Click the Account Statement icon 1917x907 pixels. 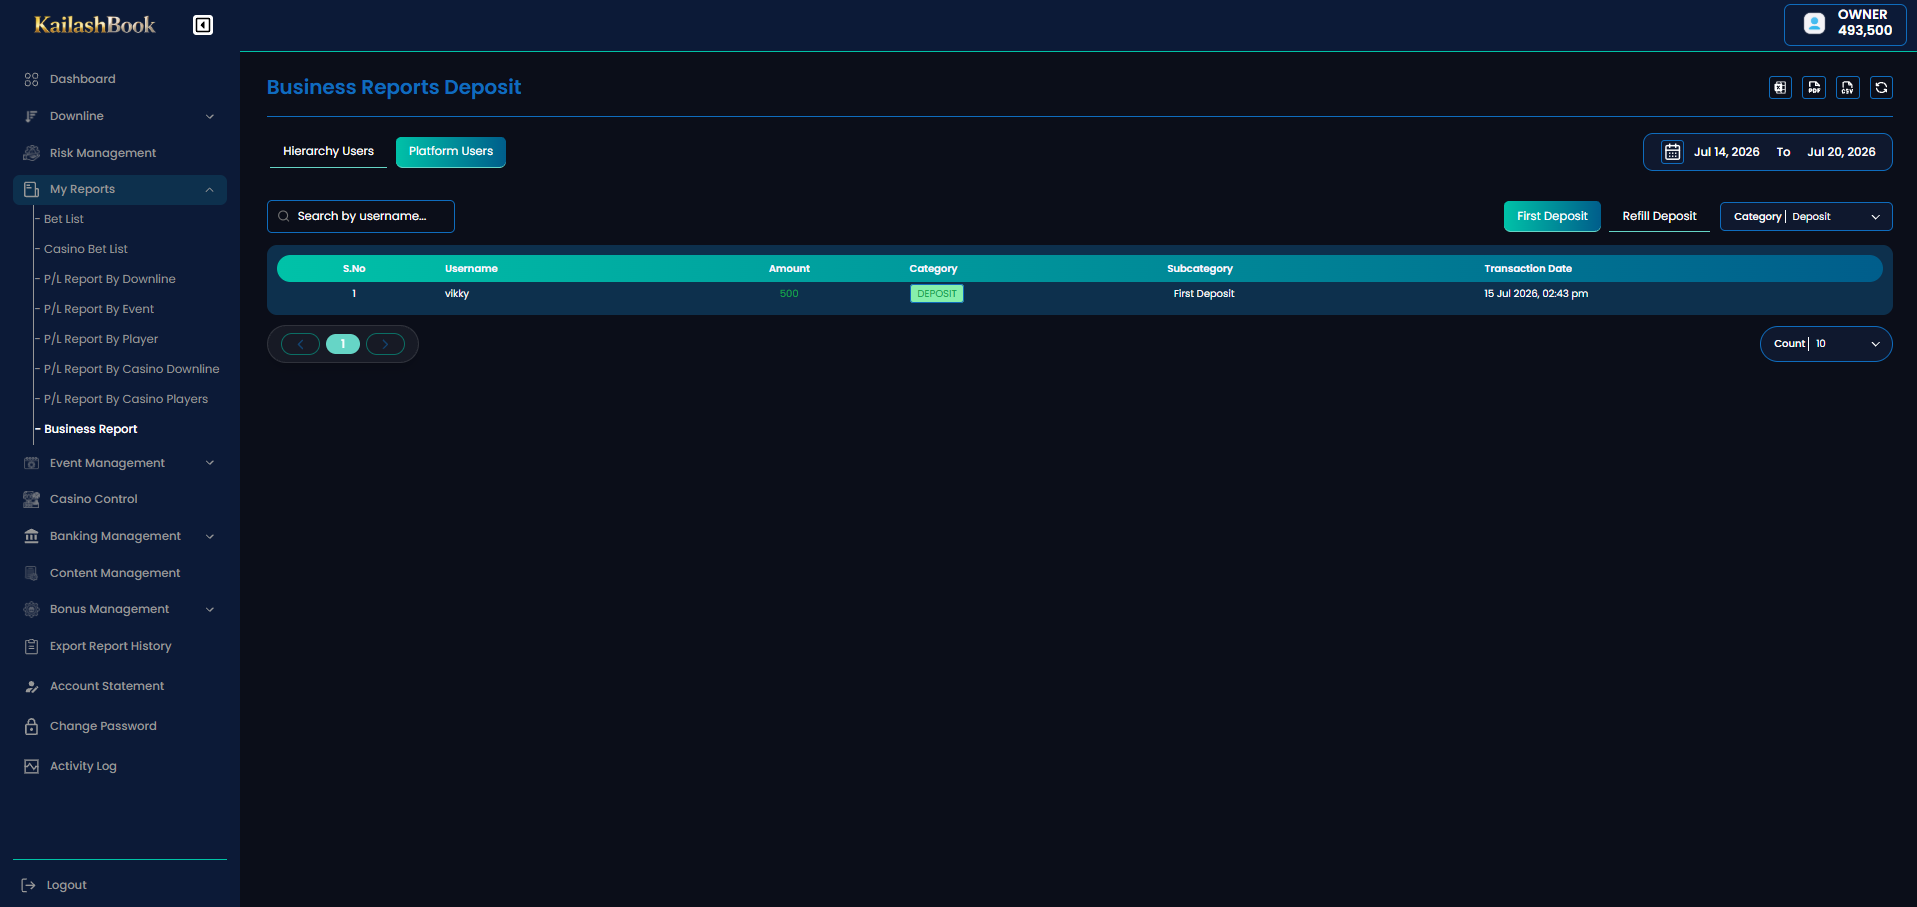[31, 686]
